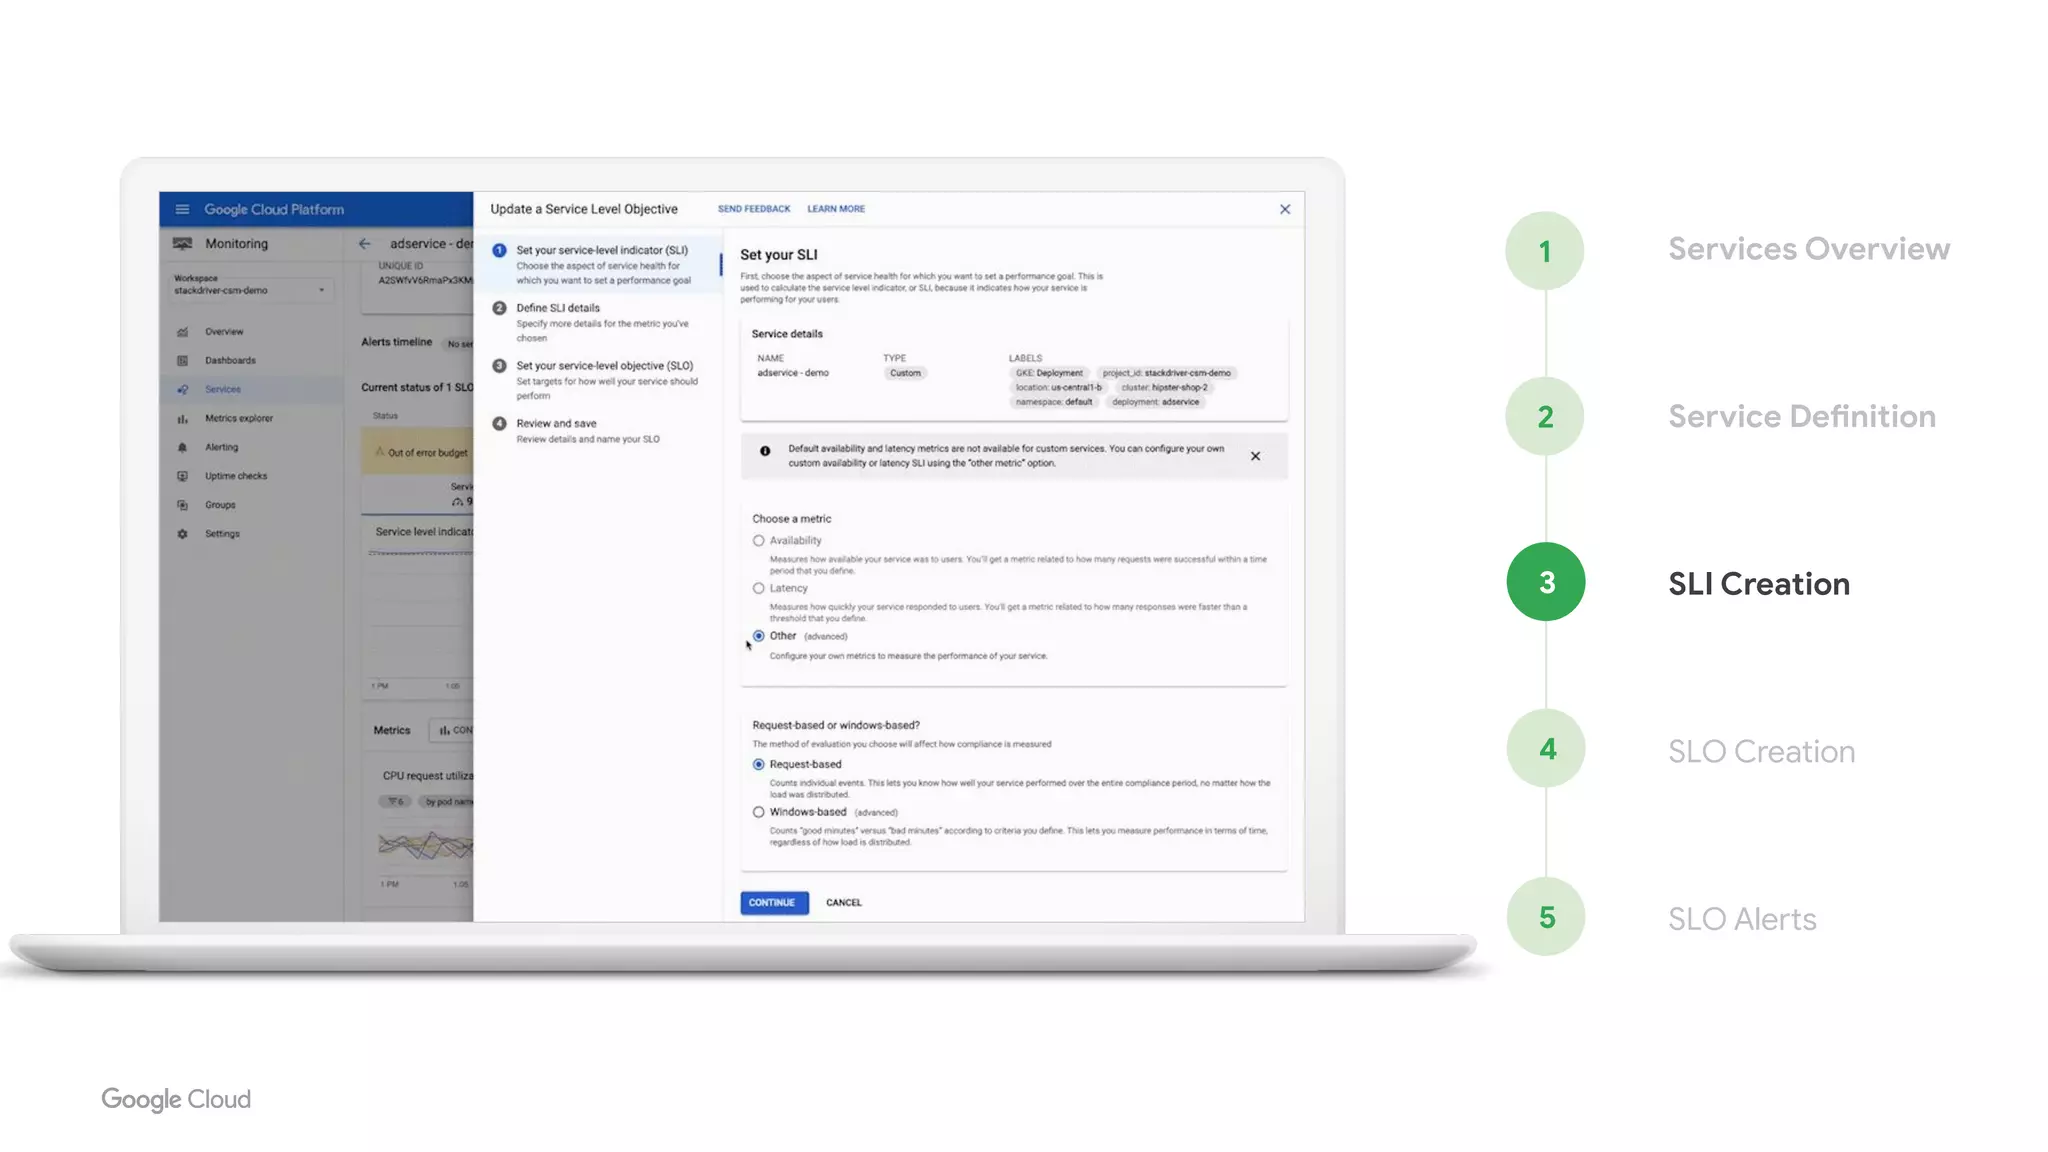Click the Uptime checks icon
The image size is (2048, 1152).
pyautogui.click(x=182, y=476)
